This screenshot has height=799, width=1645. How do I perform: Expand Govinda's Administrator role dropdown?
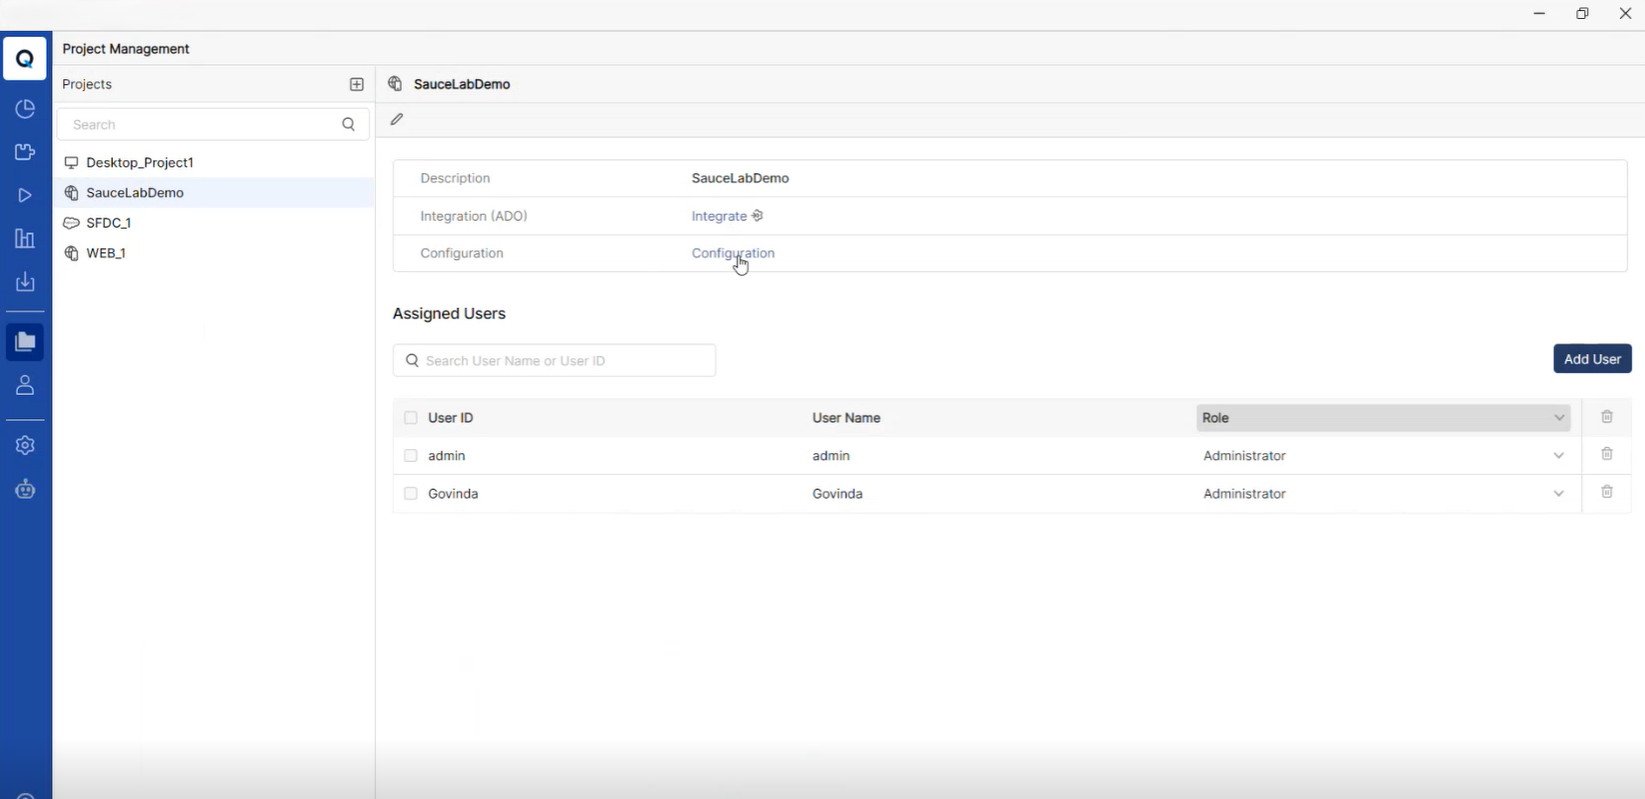(1558, 494)
